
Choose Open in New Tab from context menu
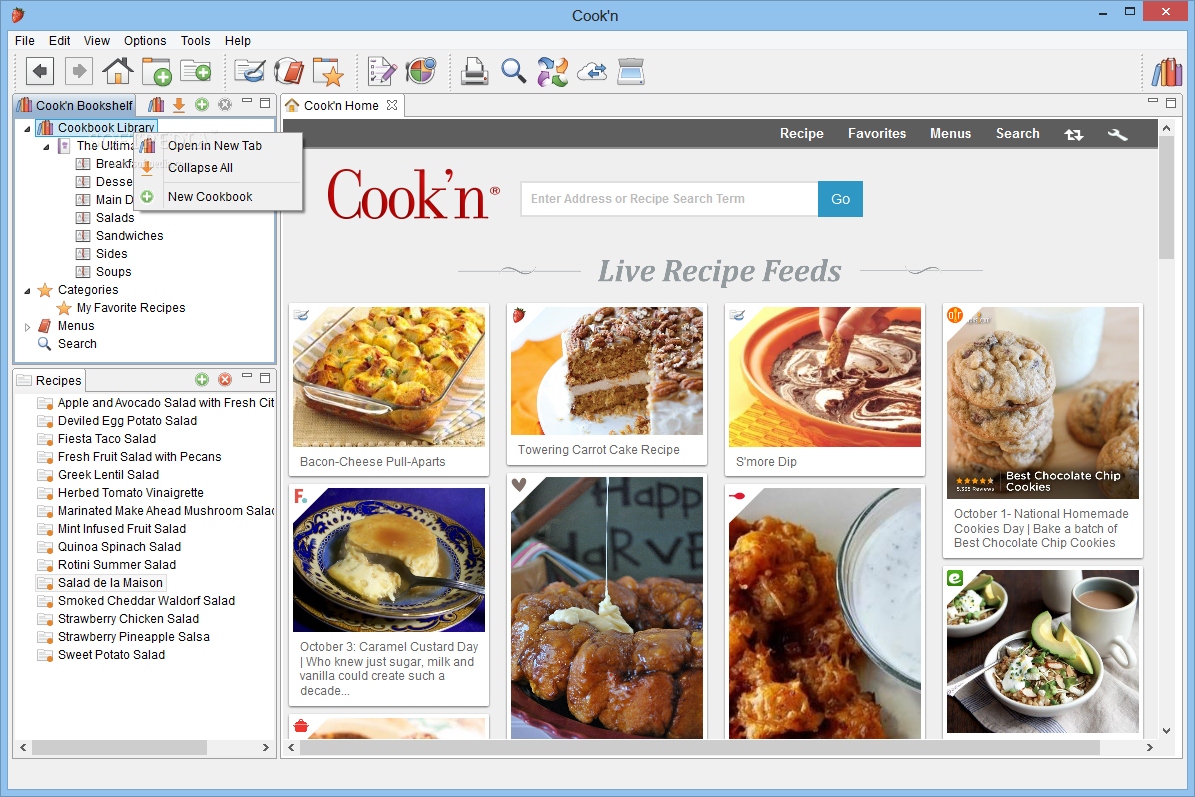[218, 146]
